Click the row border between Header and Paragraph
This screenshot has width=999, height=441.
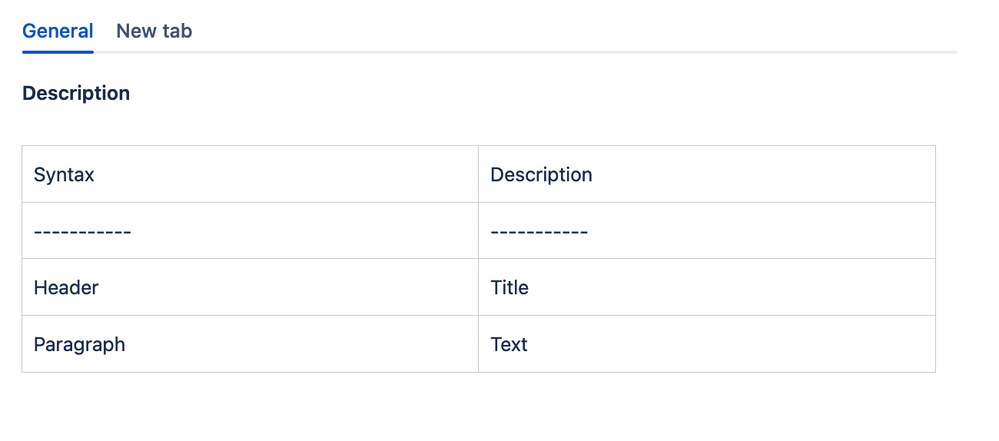[250, 316]
